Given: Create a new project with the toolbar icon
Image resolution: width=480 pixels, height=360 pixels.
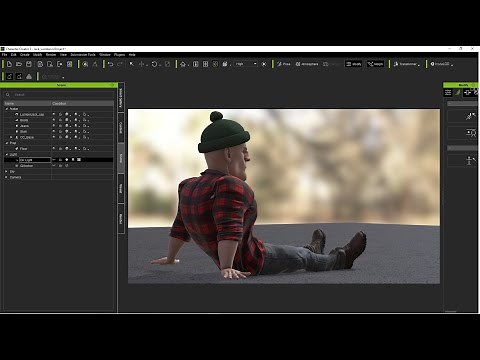Looking at the screenshot, I should [x=9, y=64].
